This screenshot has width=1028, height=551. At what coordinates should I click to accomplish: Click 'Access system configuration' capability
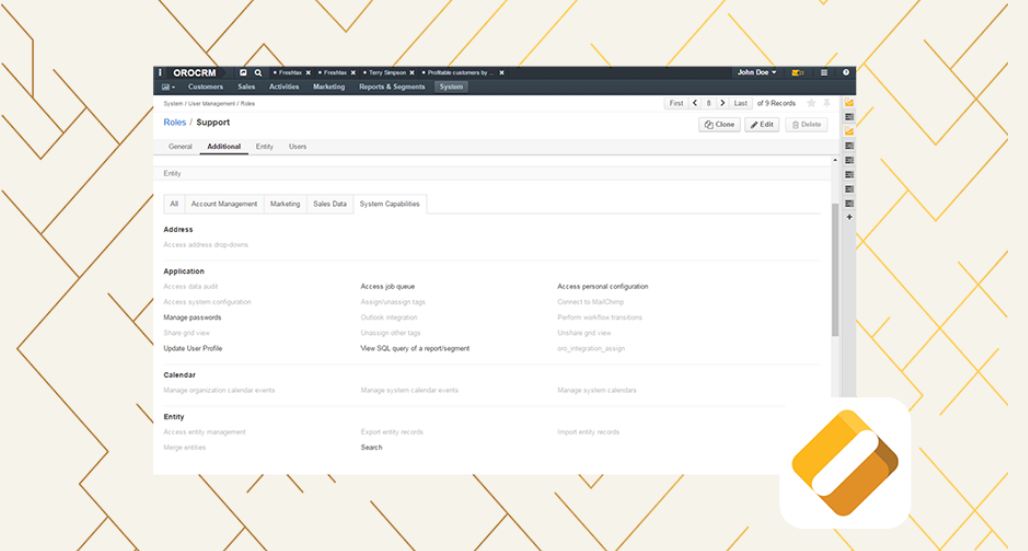[x=207, y=302]
